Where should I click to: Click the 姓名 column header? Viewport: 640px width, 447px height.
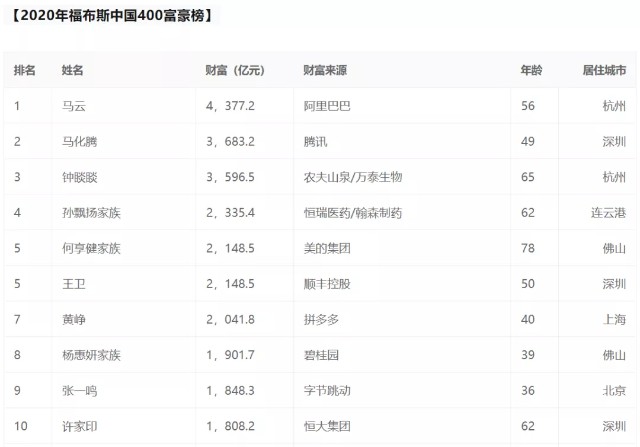(72, 70)
